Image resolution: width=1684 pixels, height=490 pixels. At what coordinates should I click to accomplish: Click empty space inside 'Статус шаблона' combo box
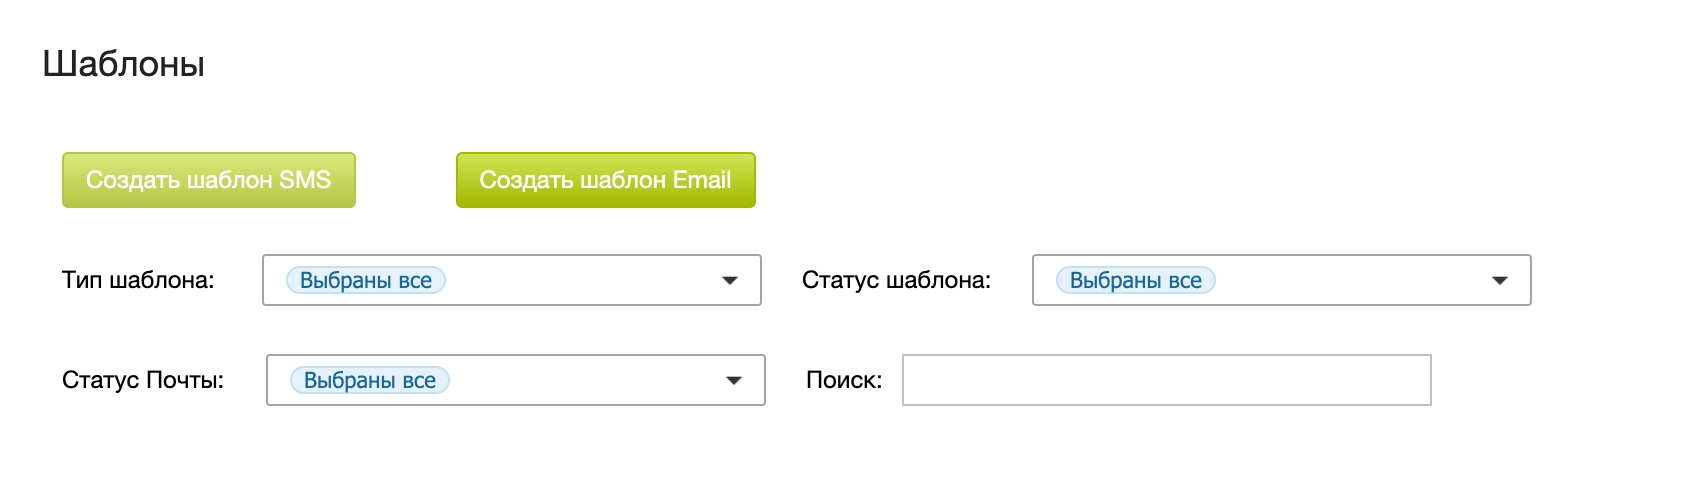click(x=1350, y=280)
